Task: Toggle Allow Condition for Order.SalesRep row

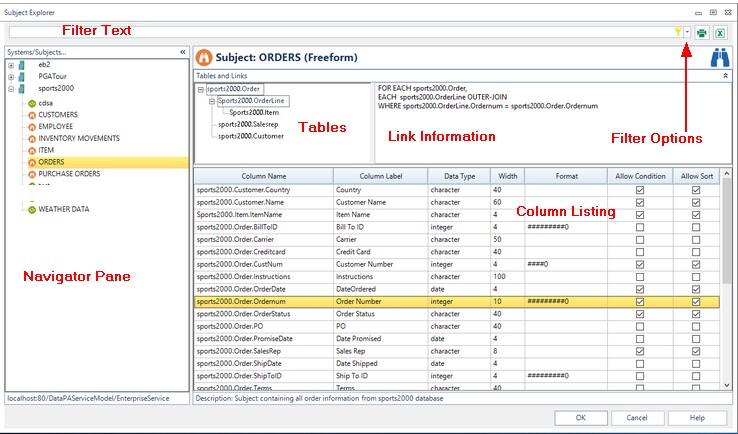Action: point(639,352)
